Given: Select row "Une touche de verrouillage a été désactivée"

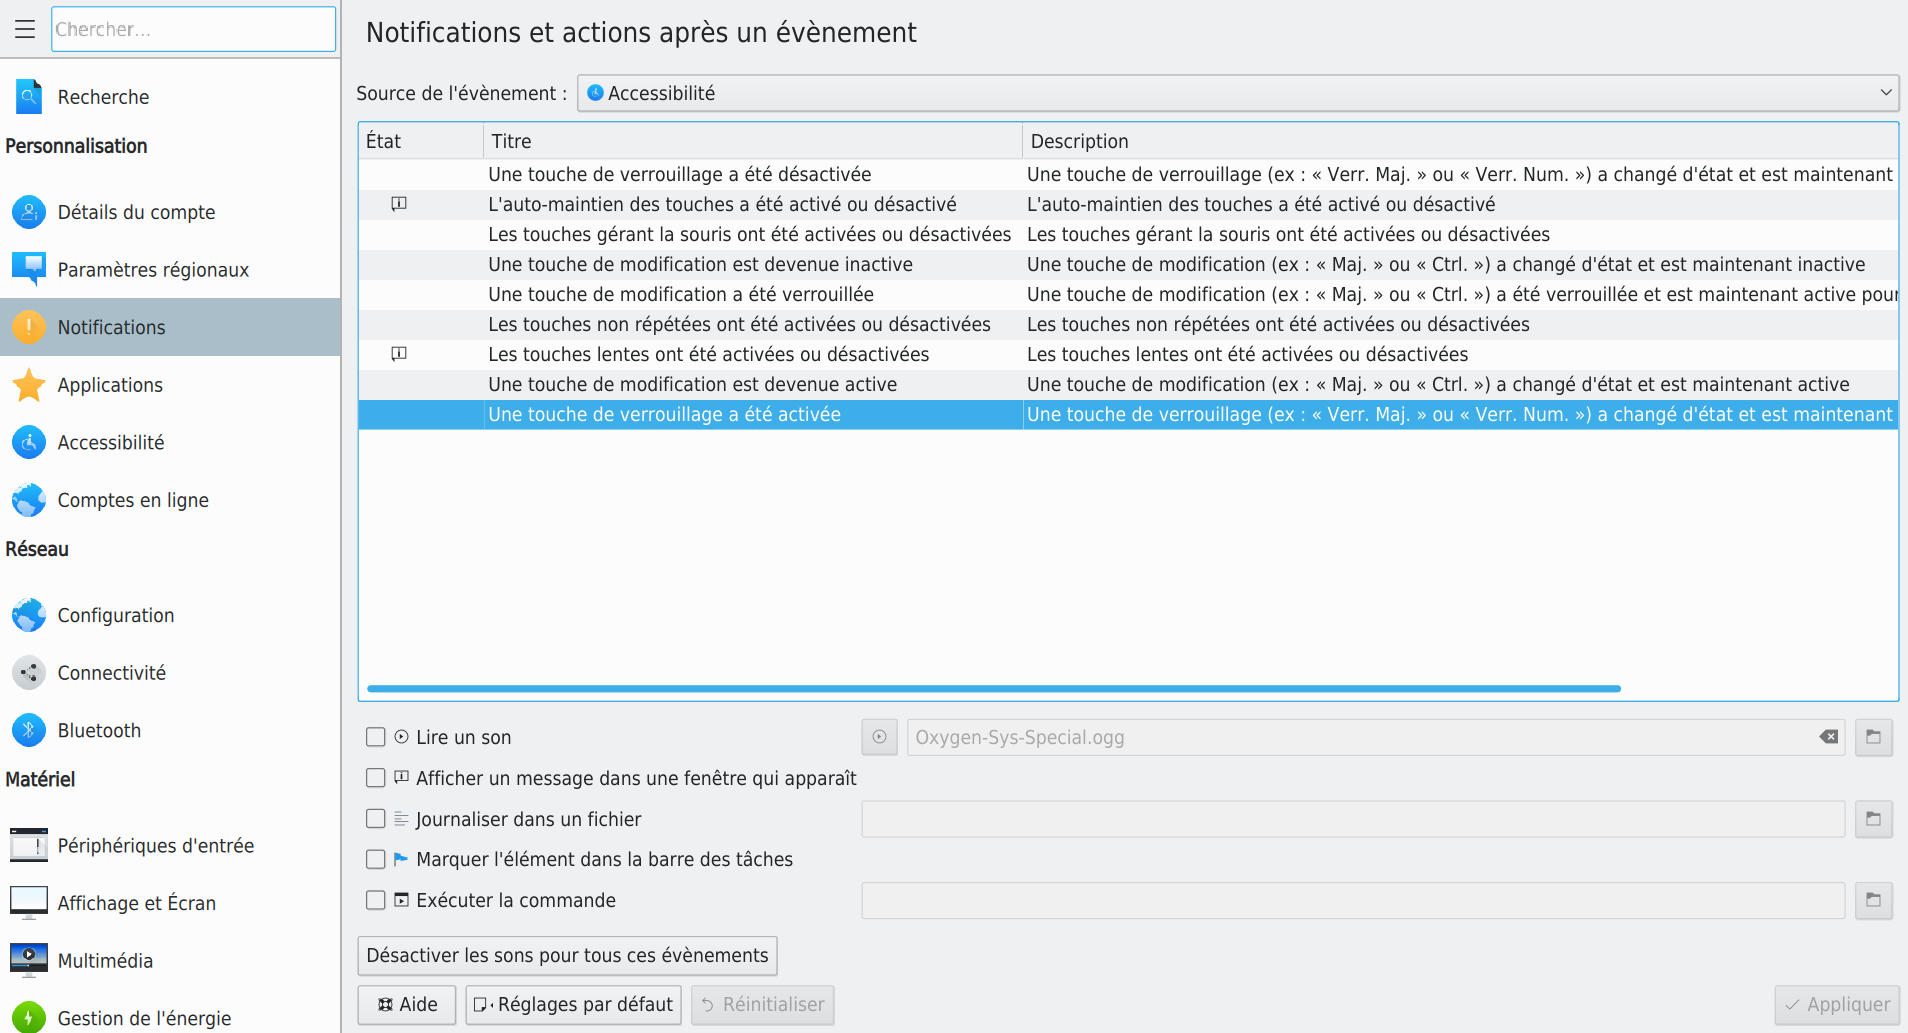Looking at the screenshot, I should 1128,174.
